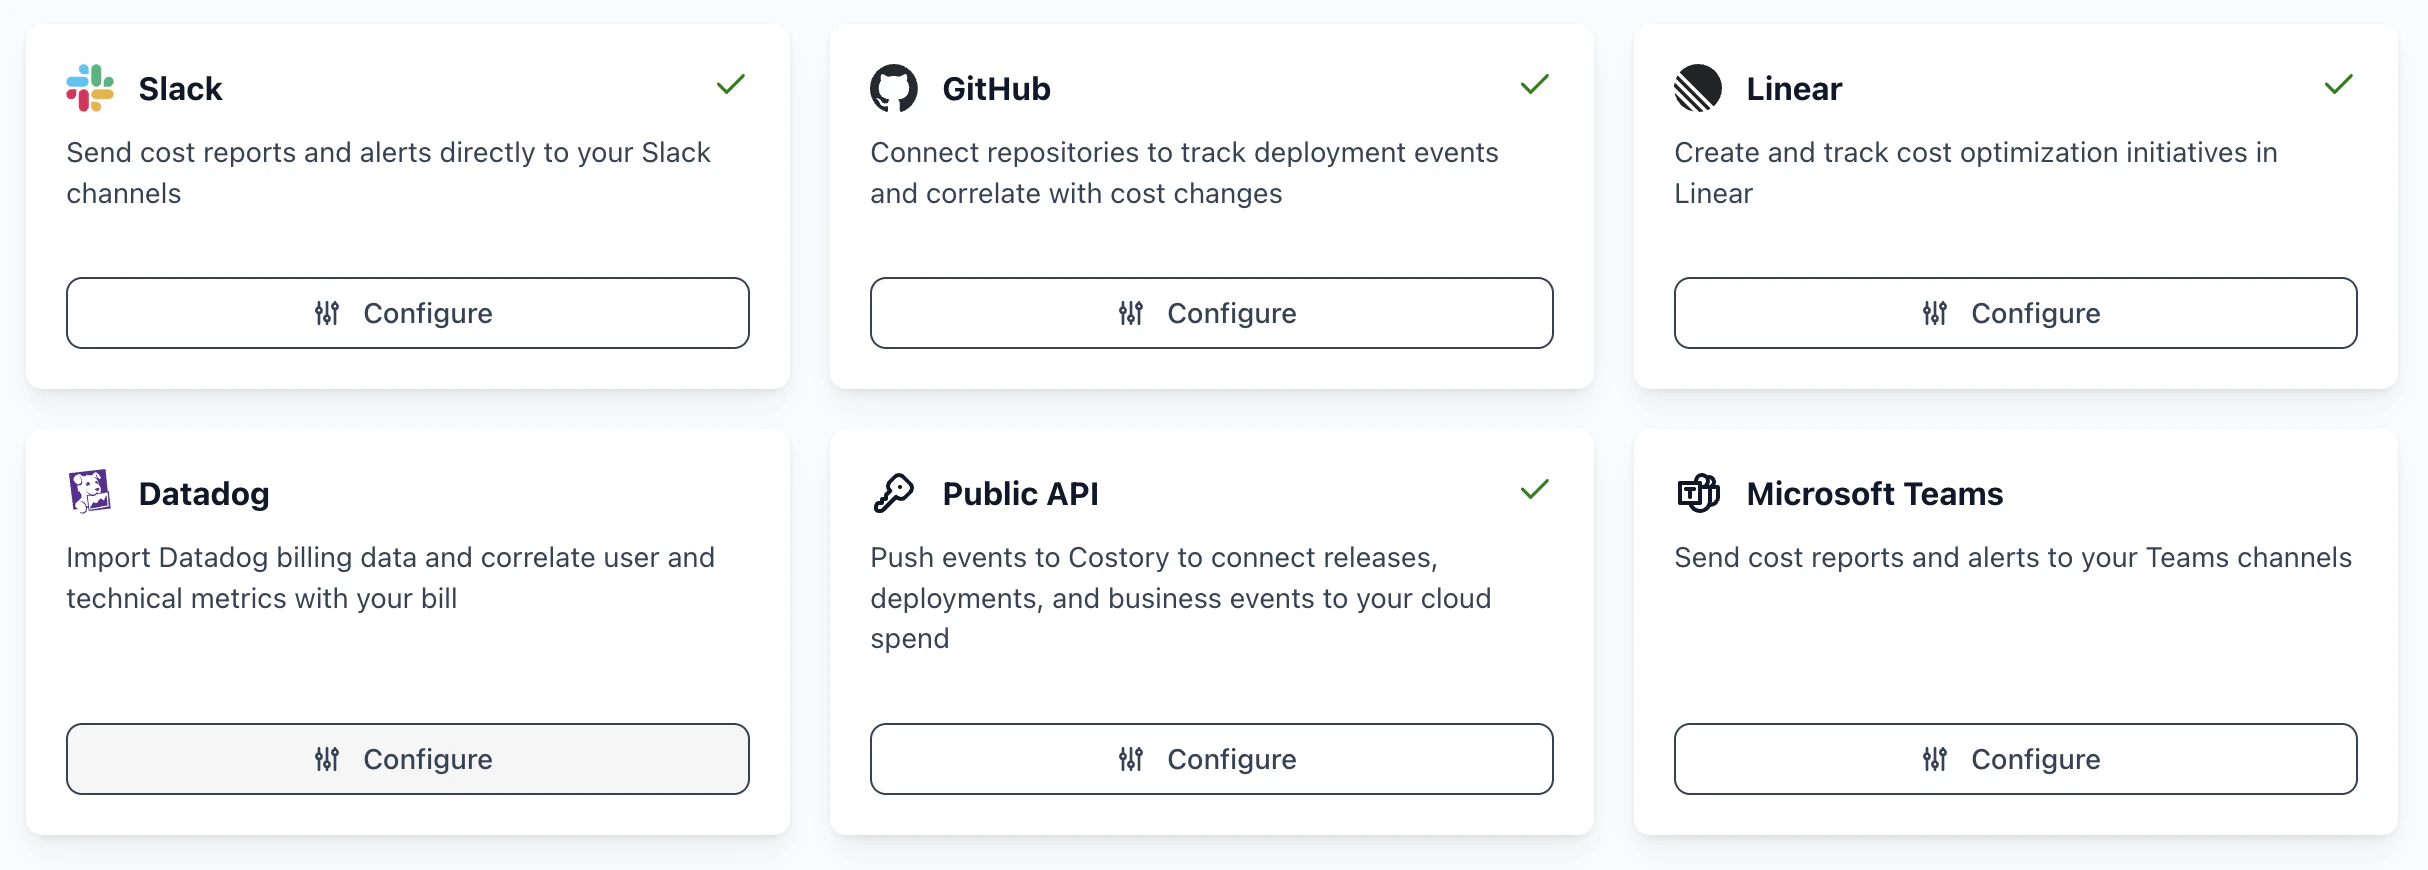Click the sliders icon inside Teams' Configure button

pyautogui.click(x=1934, y=759)
